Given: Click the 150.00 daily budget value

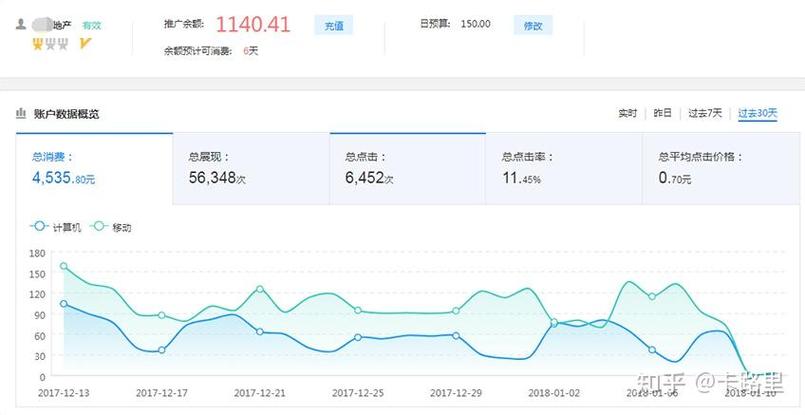Looking at the screenshot, I should tap(475, 24).
